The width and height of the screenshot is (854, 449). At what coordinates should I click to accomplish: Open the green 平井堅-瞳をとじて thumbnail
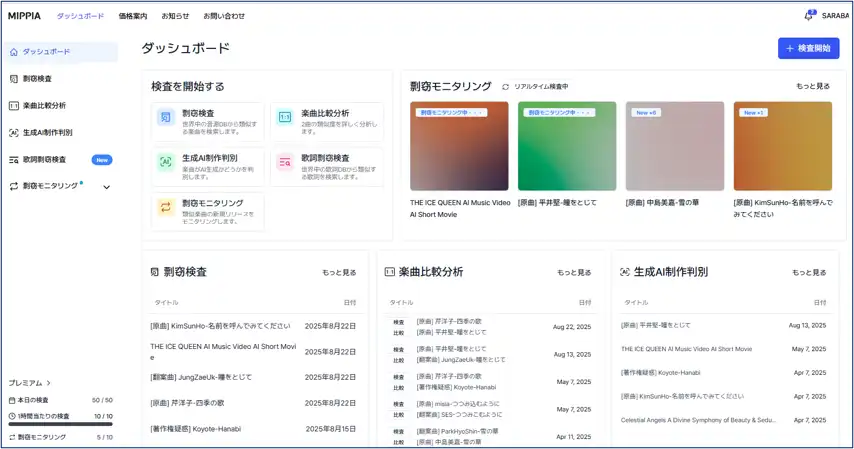(x=567, y=146)
